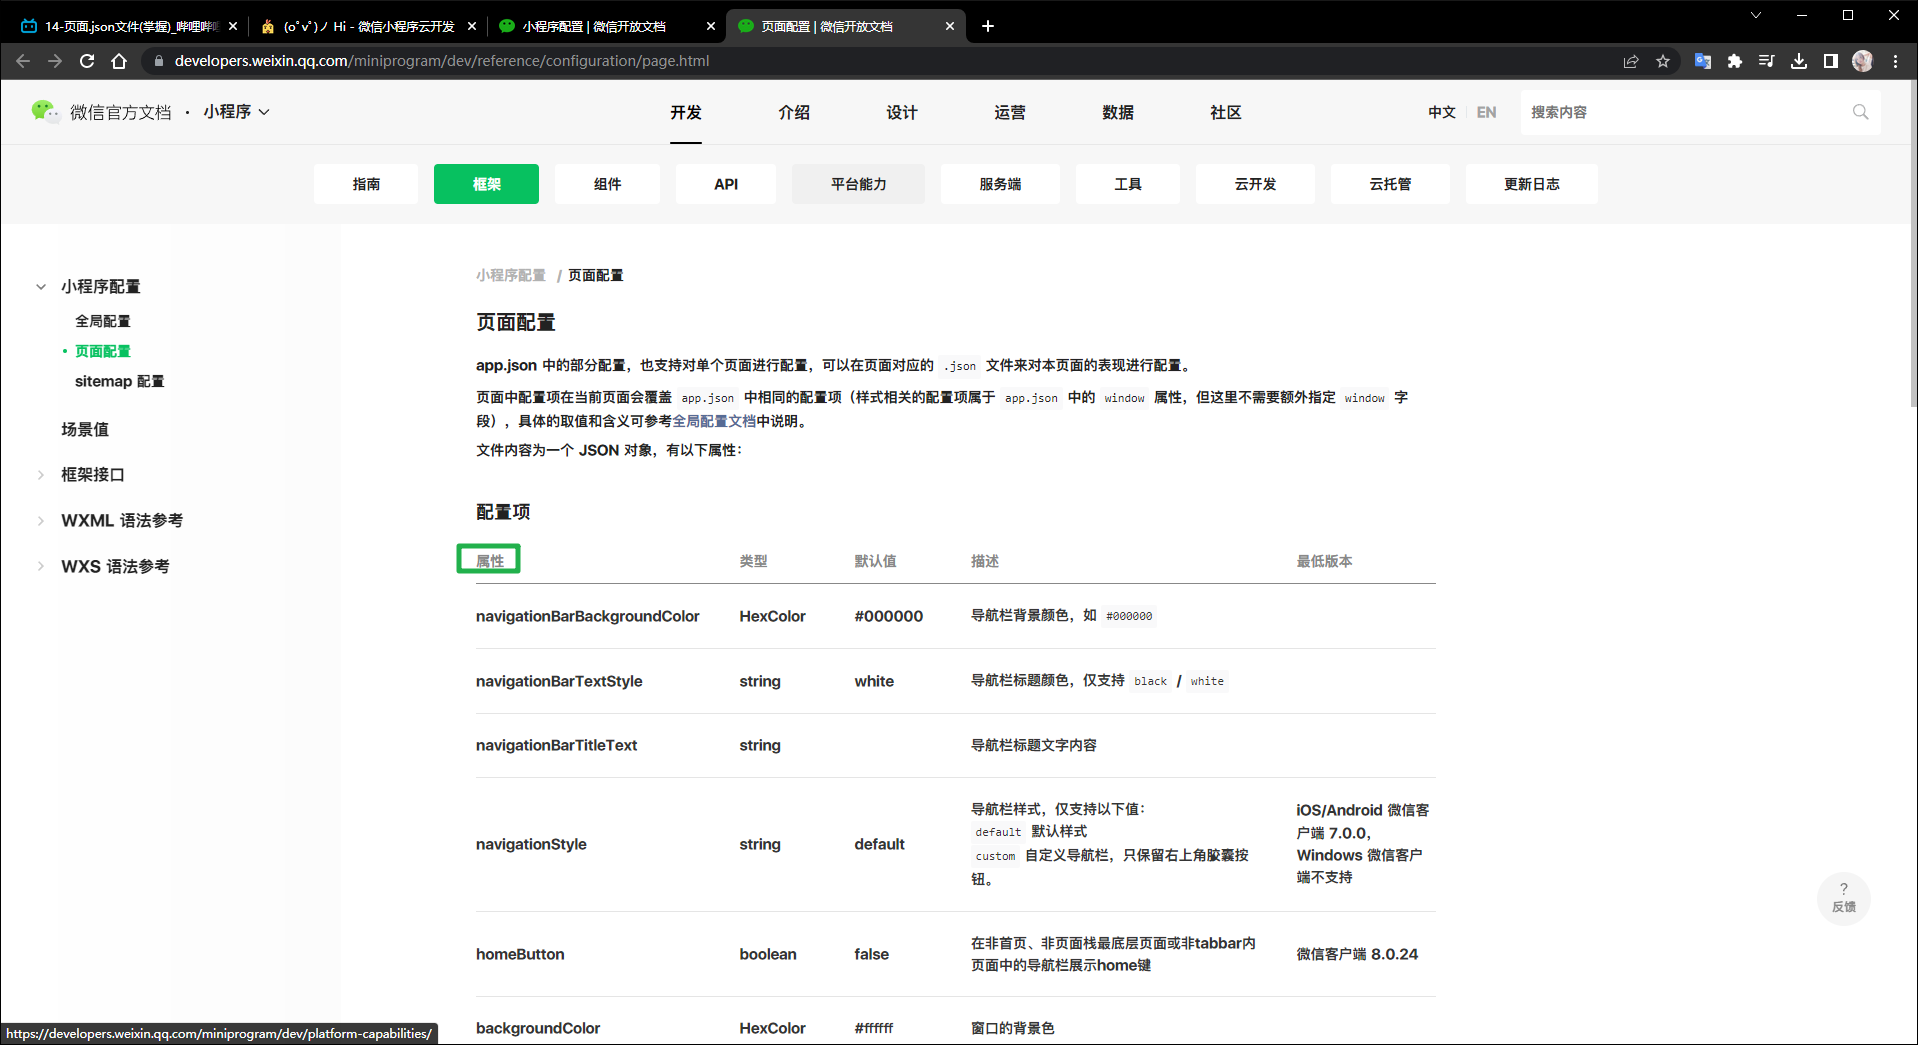This screenshot has height=1045, width=1918.
Task: Bookmark this page with the star icon
Action: pyautogui.click(x=1663, y=61)
